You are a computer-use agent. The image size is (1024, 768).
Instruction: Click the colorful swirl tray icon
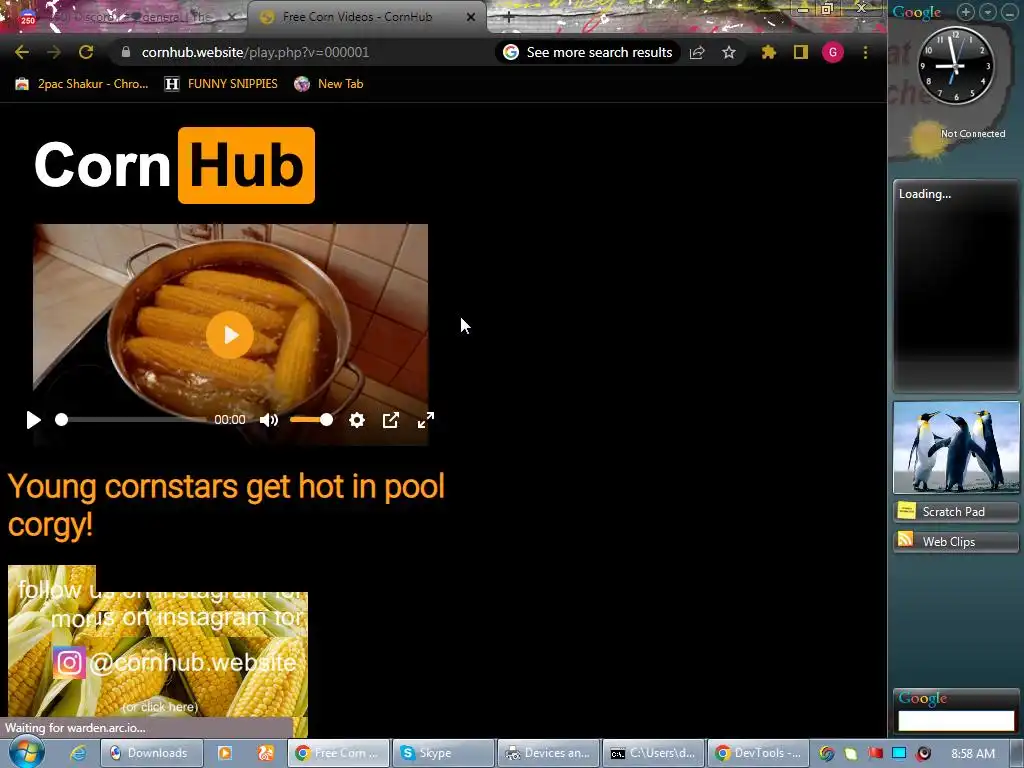click(827, 754)
